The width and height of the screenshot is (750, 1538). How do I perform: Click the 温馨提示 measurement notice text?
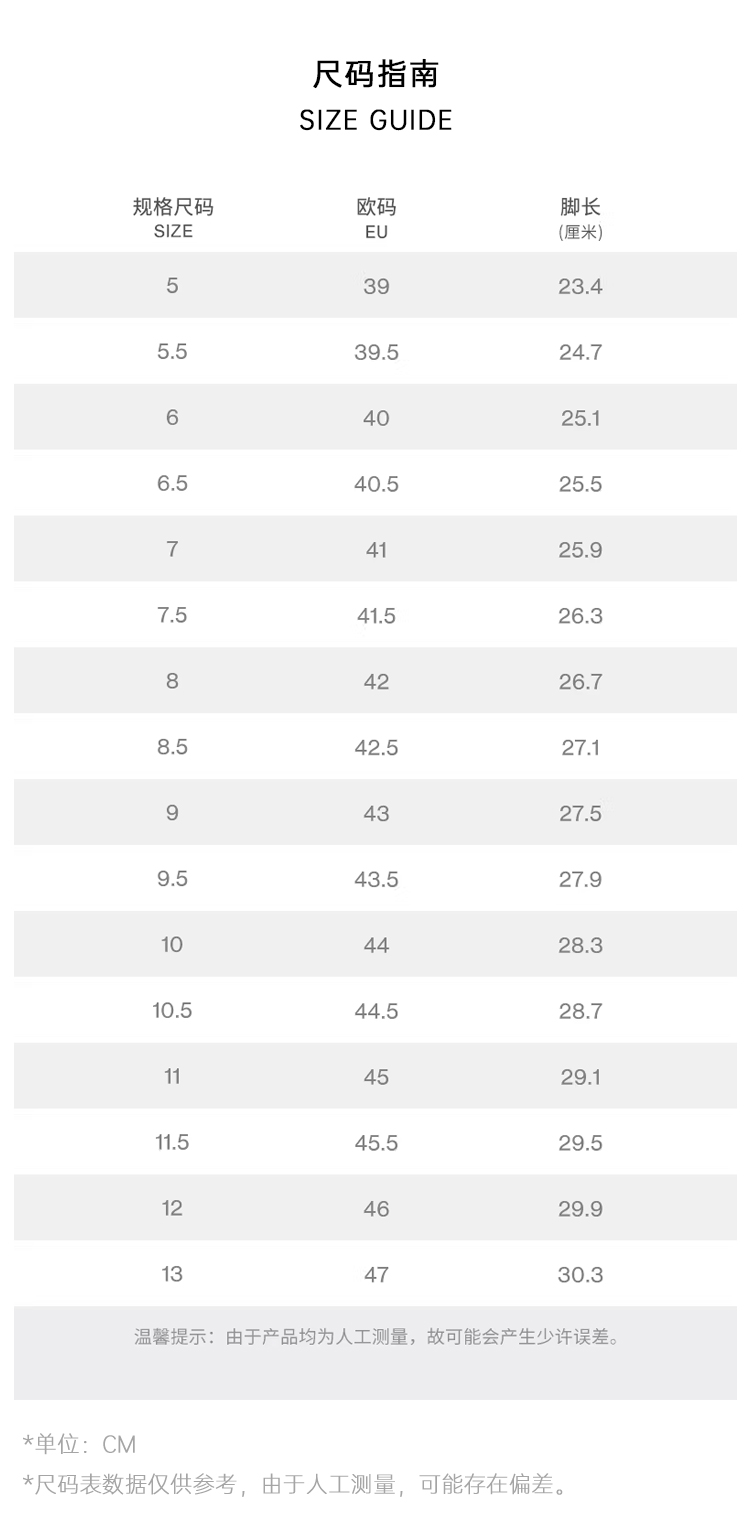[376, 1337]
